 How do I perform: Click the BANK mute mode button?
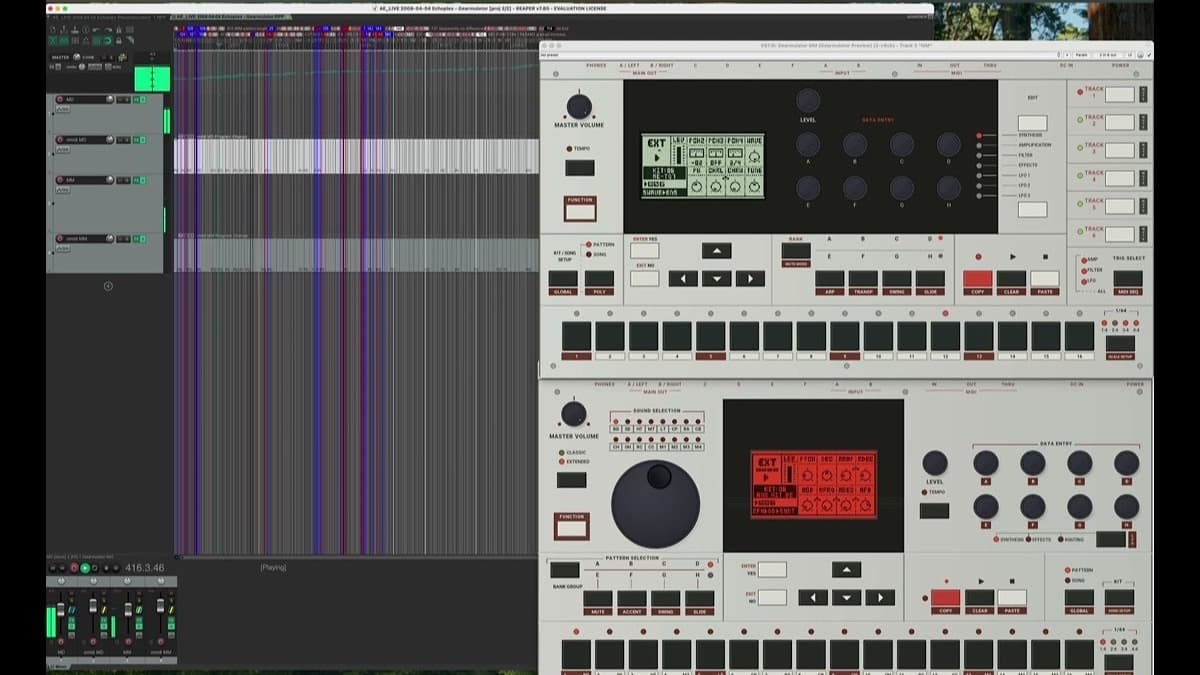click(x=796, y=251)
